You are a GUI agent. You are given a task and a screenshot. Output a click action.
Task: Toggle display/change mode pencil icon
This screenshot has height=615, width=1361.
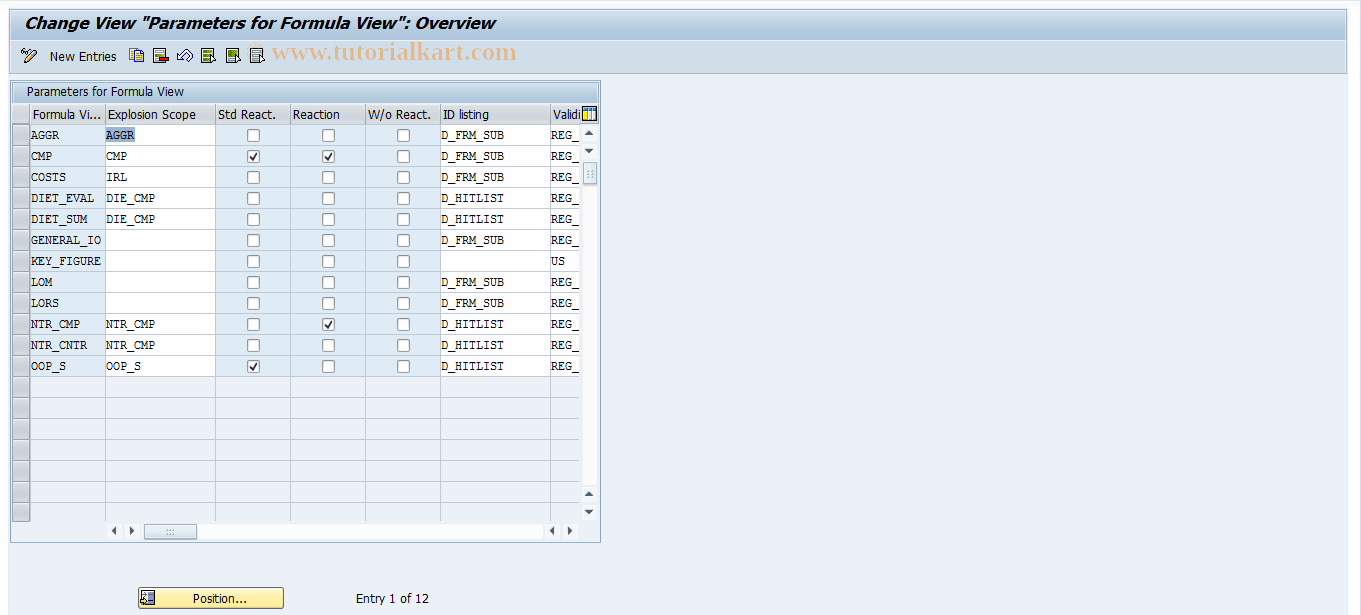(29, 56)
